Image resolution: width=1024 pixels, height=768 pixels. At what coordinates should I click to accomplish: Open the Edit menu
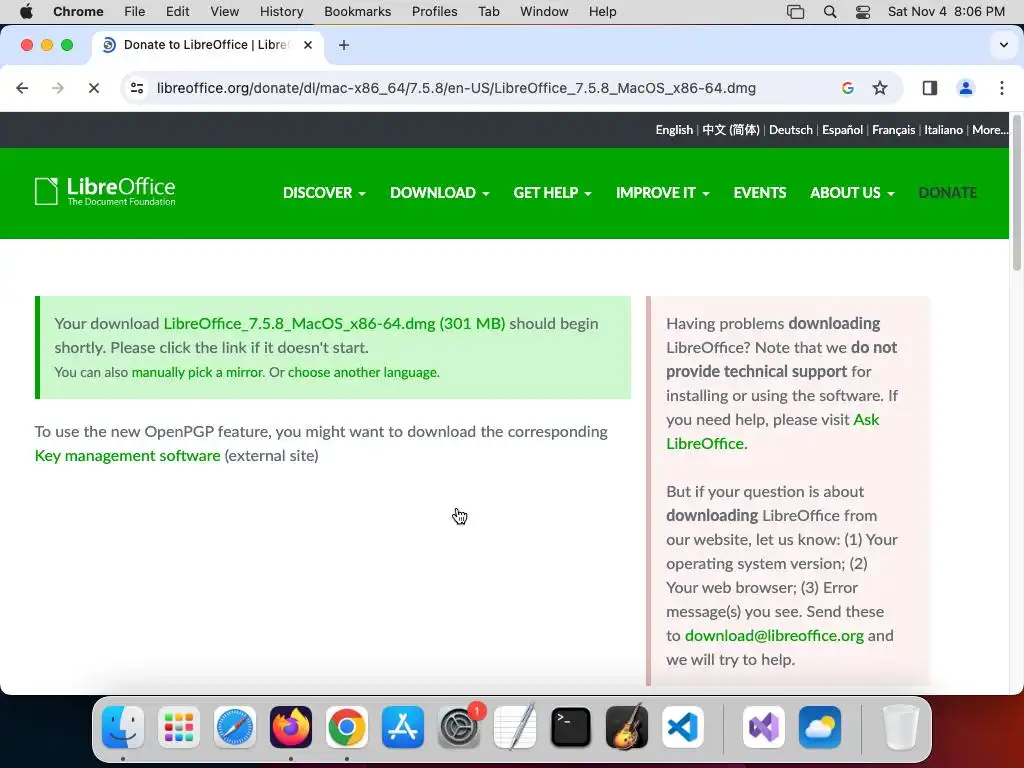177,12
